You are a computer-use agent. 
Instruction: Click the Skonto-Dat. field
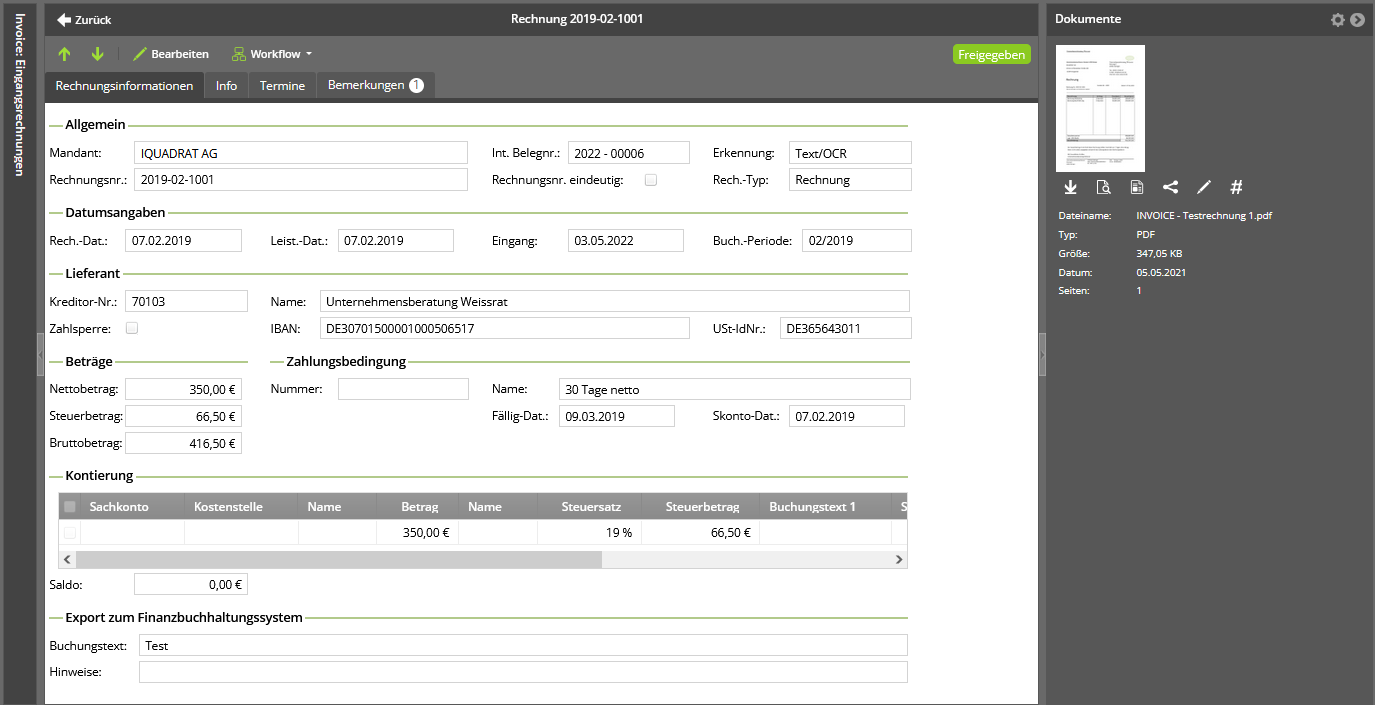coord(847,416)
